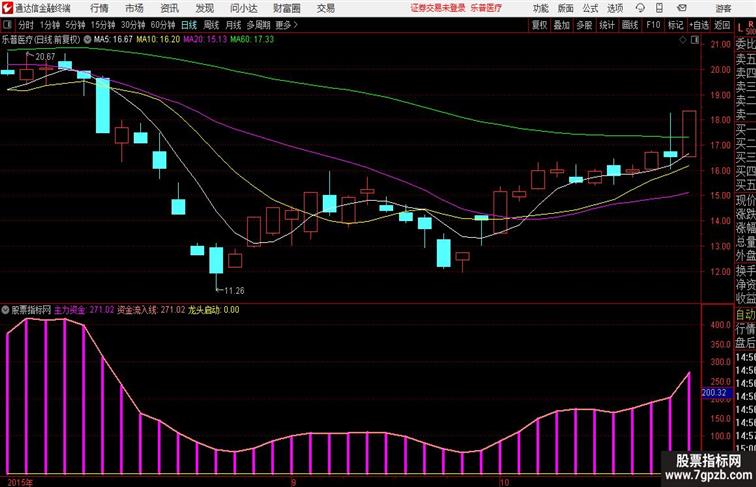The image size is (756, 487).
Task: Click the 乐普医疗(日线 前复权) chart title
Action: 41,40
